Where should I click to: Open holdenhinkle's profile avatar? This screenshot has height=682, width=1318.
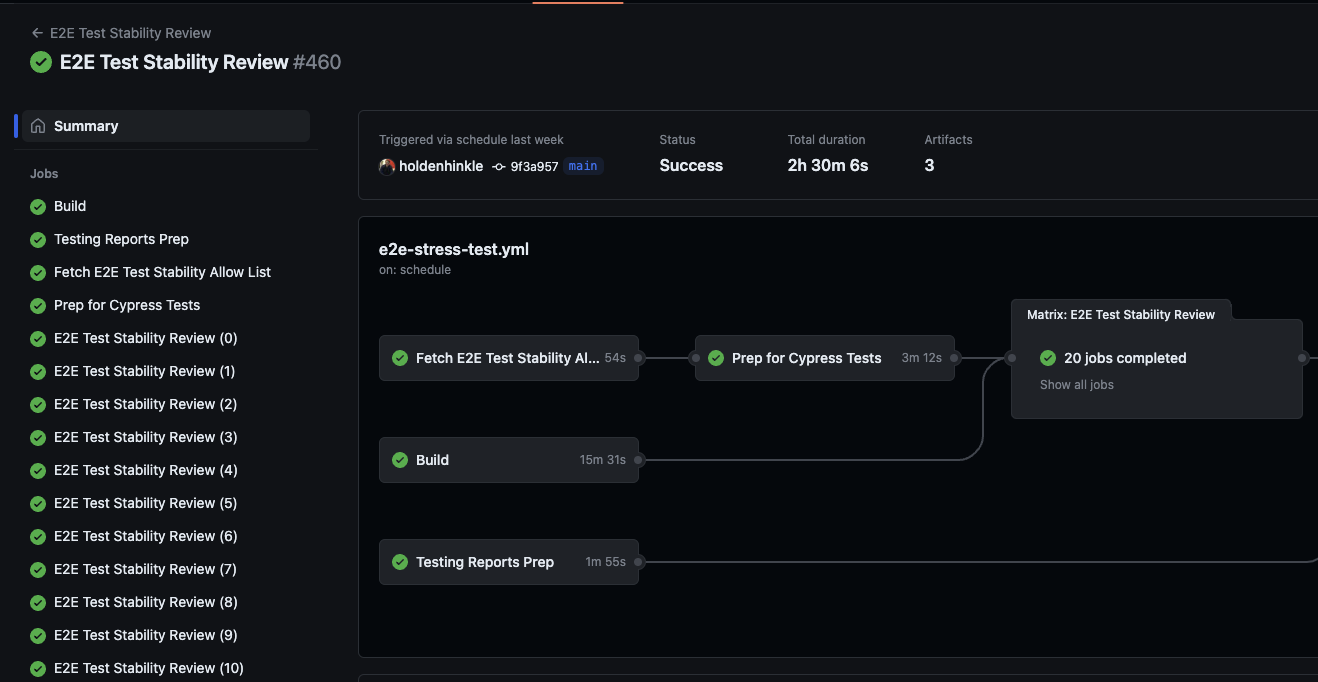(387, 166)
